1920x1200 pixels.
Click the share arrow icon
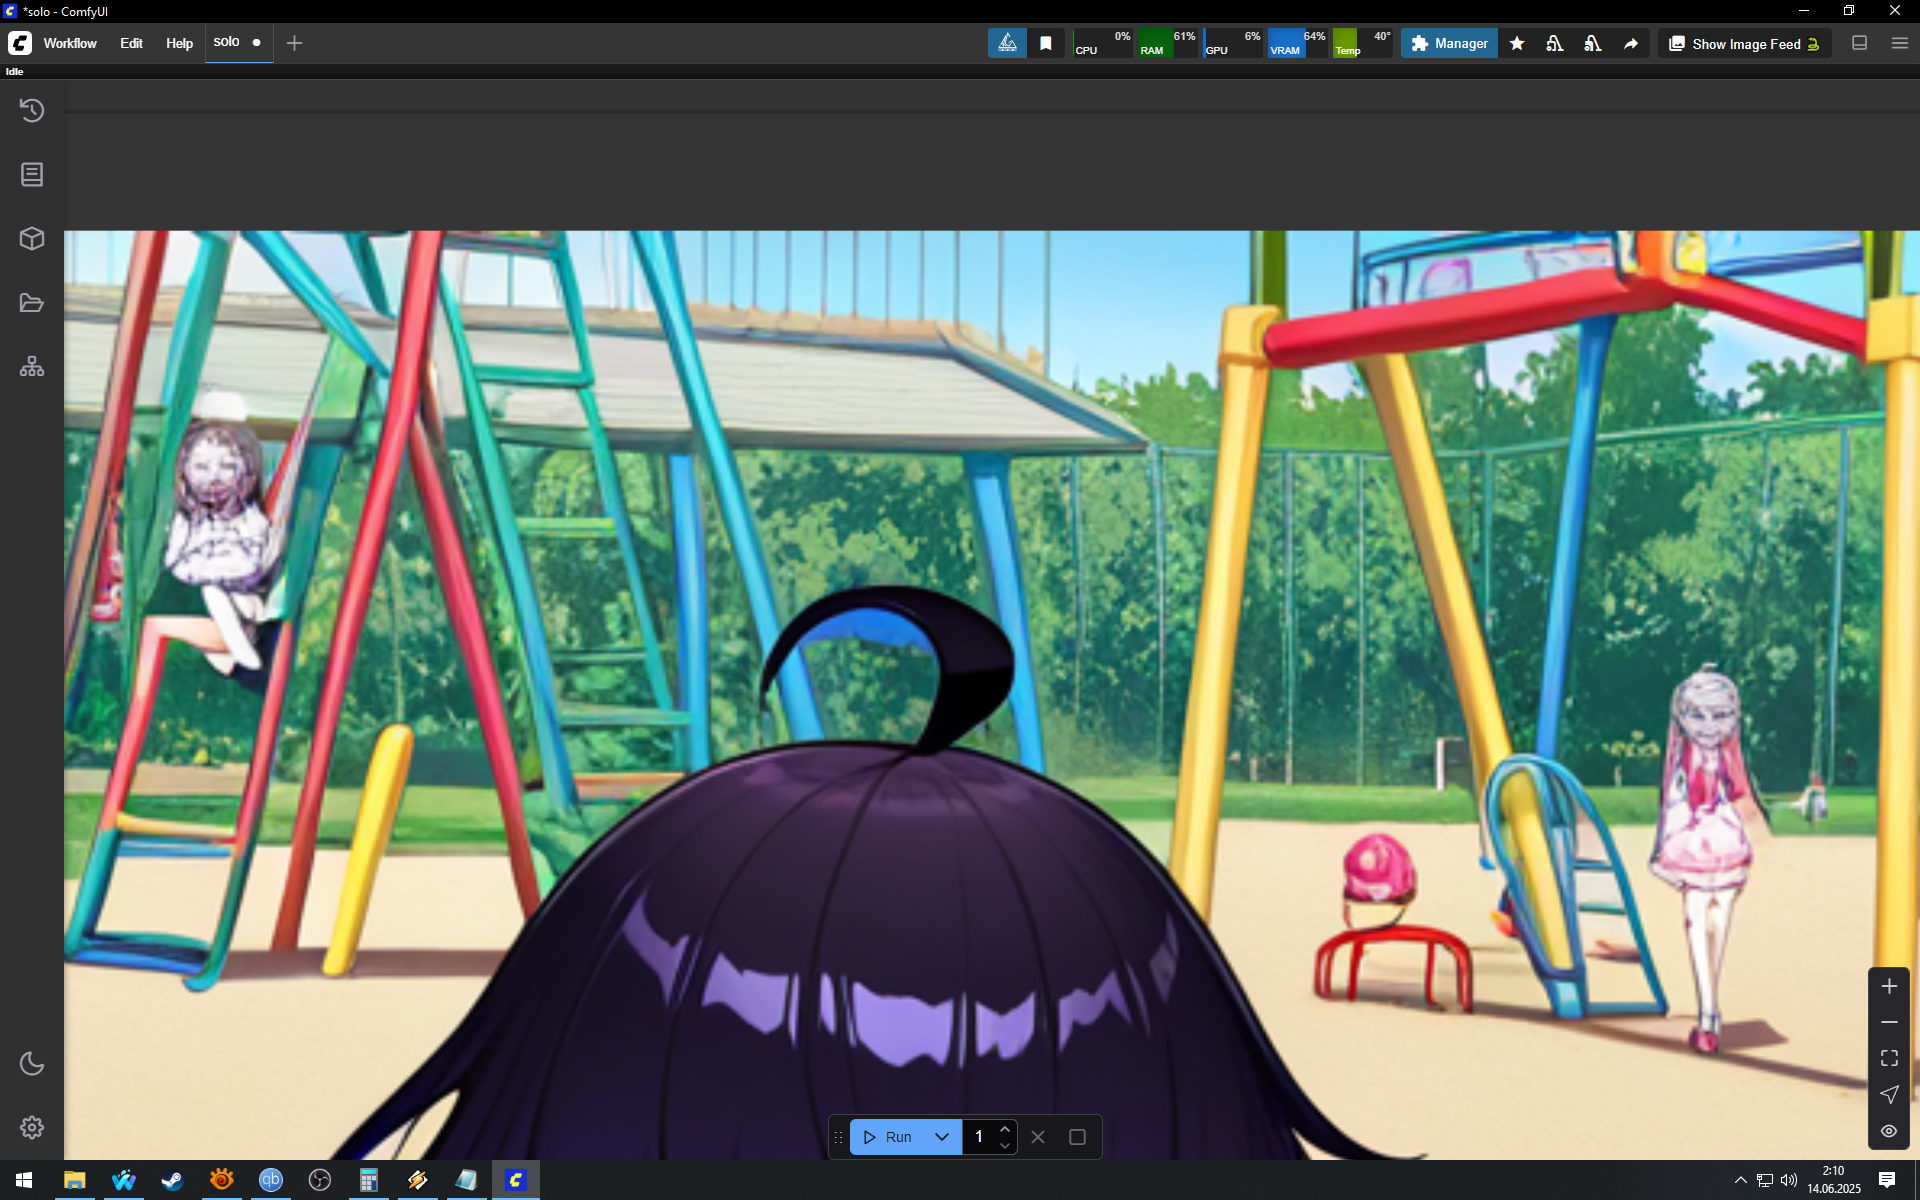click(x=1631, y=43)
